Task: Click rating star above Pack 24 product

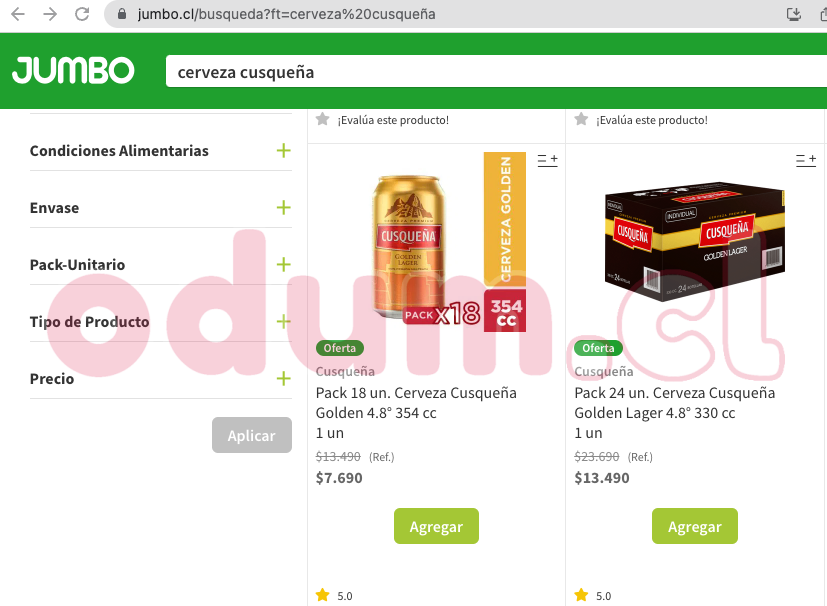Action: pos(581,119)
